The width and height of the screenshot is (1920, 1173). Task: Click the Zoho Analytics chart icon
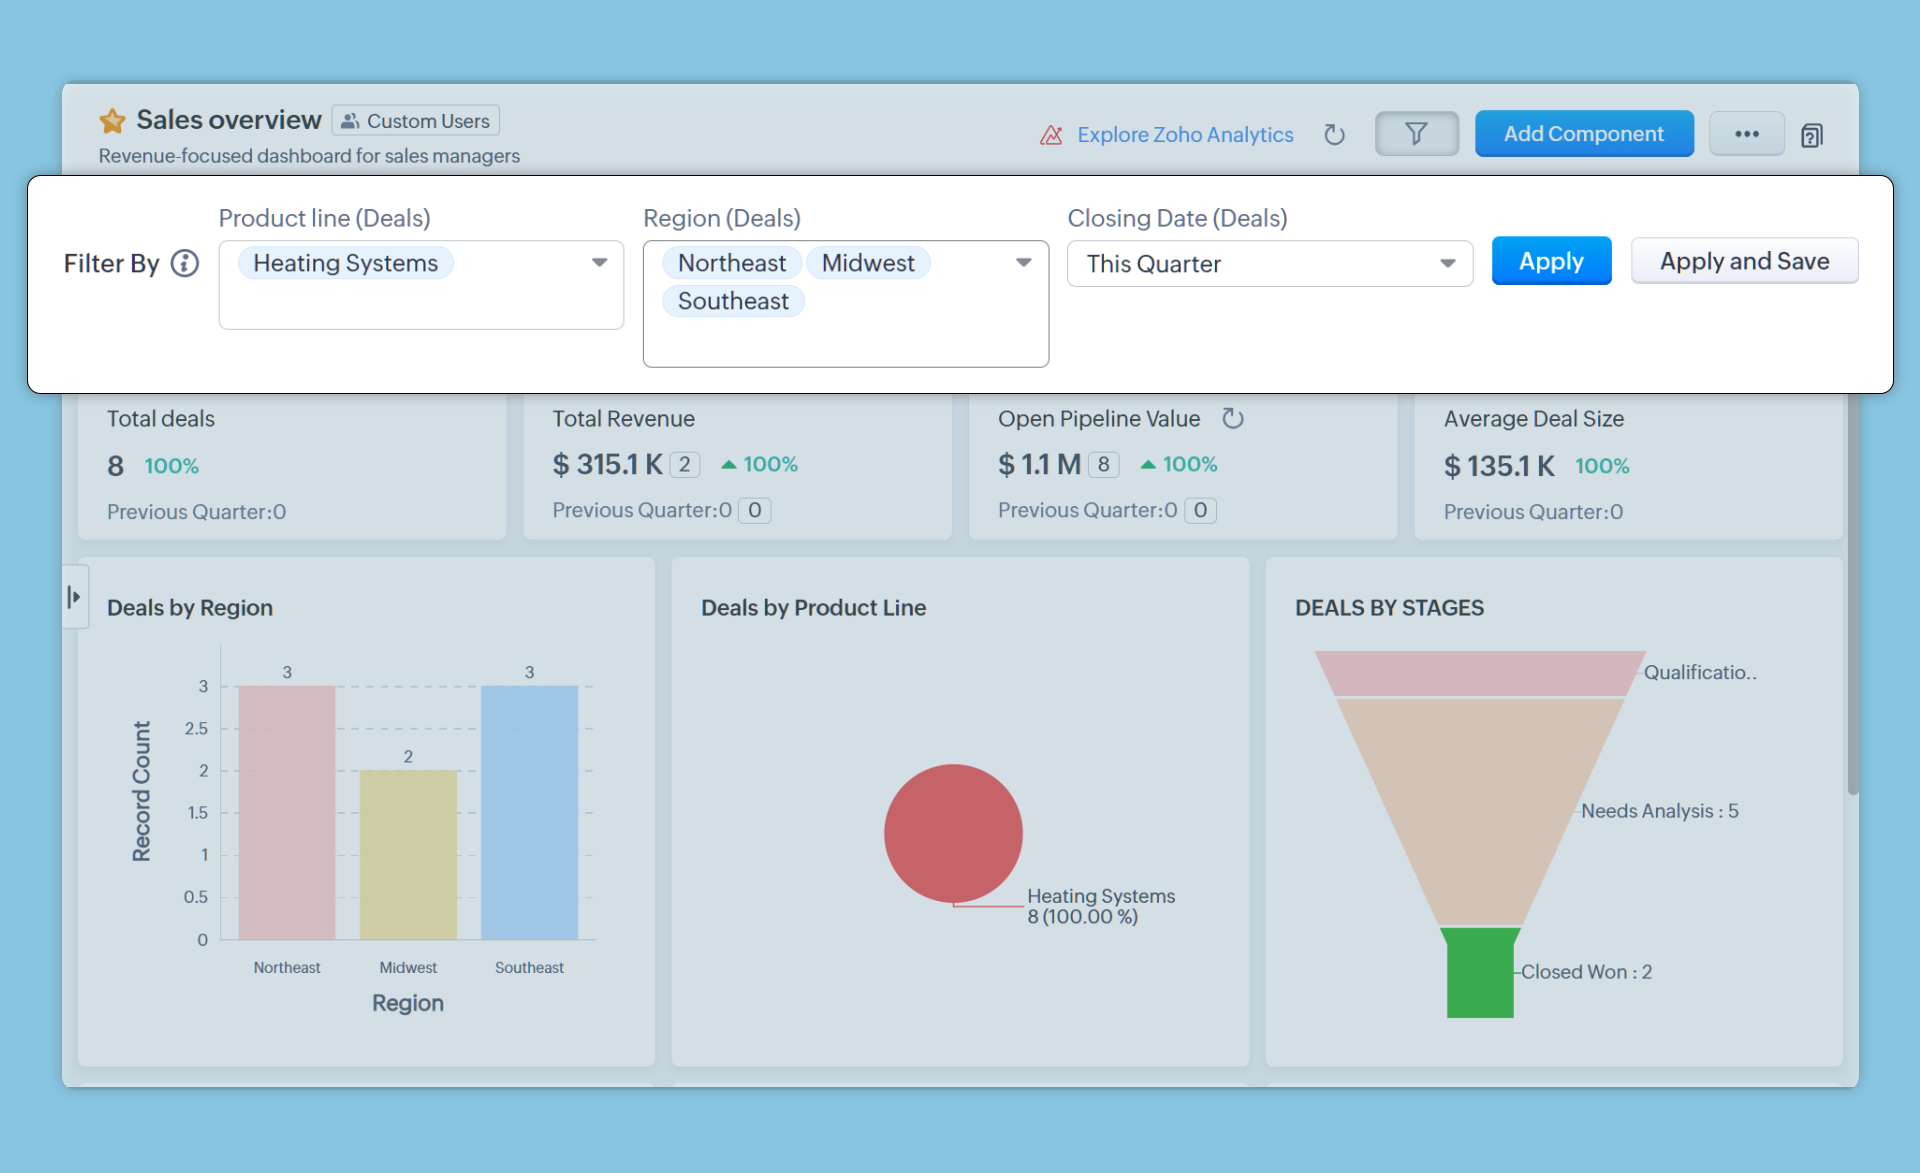click(1051, 135)
